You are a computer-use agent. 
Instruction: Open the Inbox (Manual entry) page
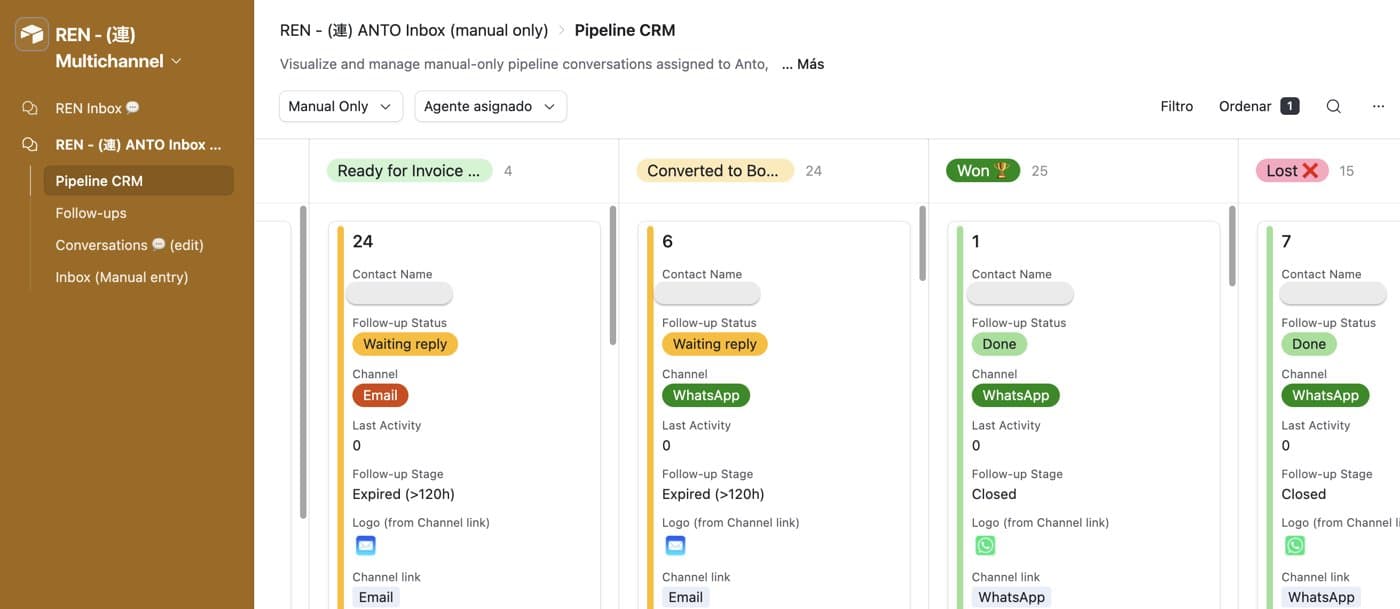click(121, 277)
